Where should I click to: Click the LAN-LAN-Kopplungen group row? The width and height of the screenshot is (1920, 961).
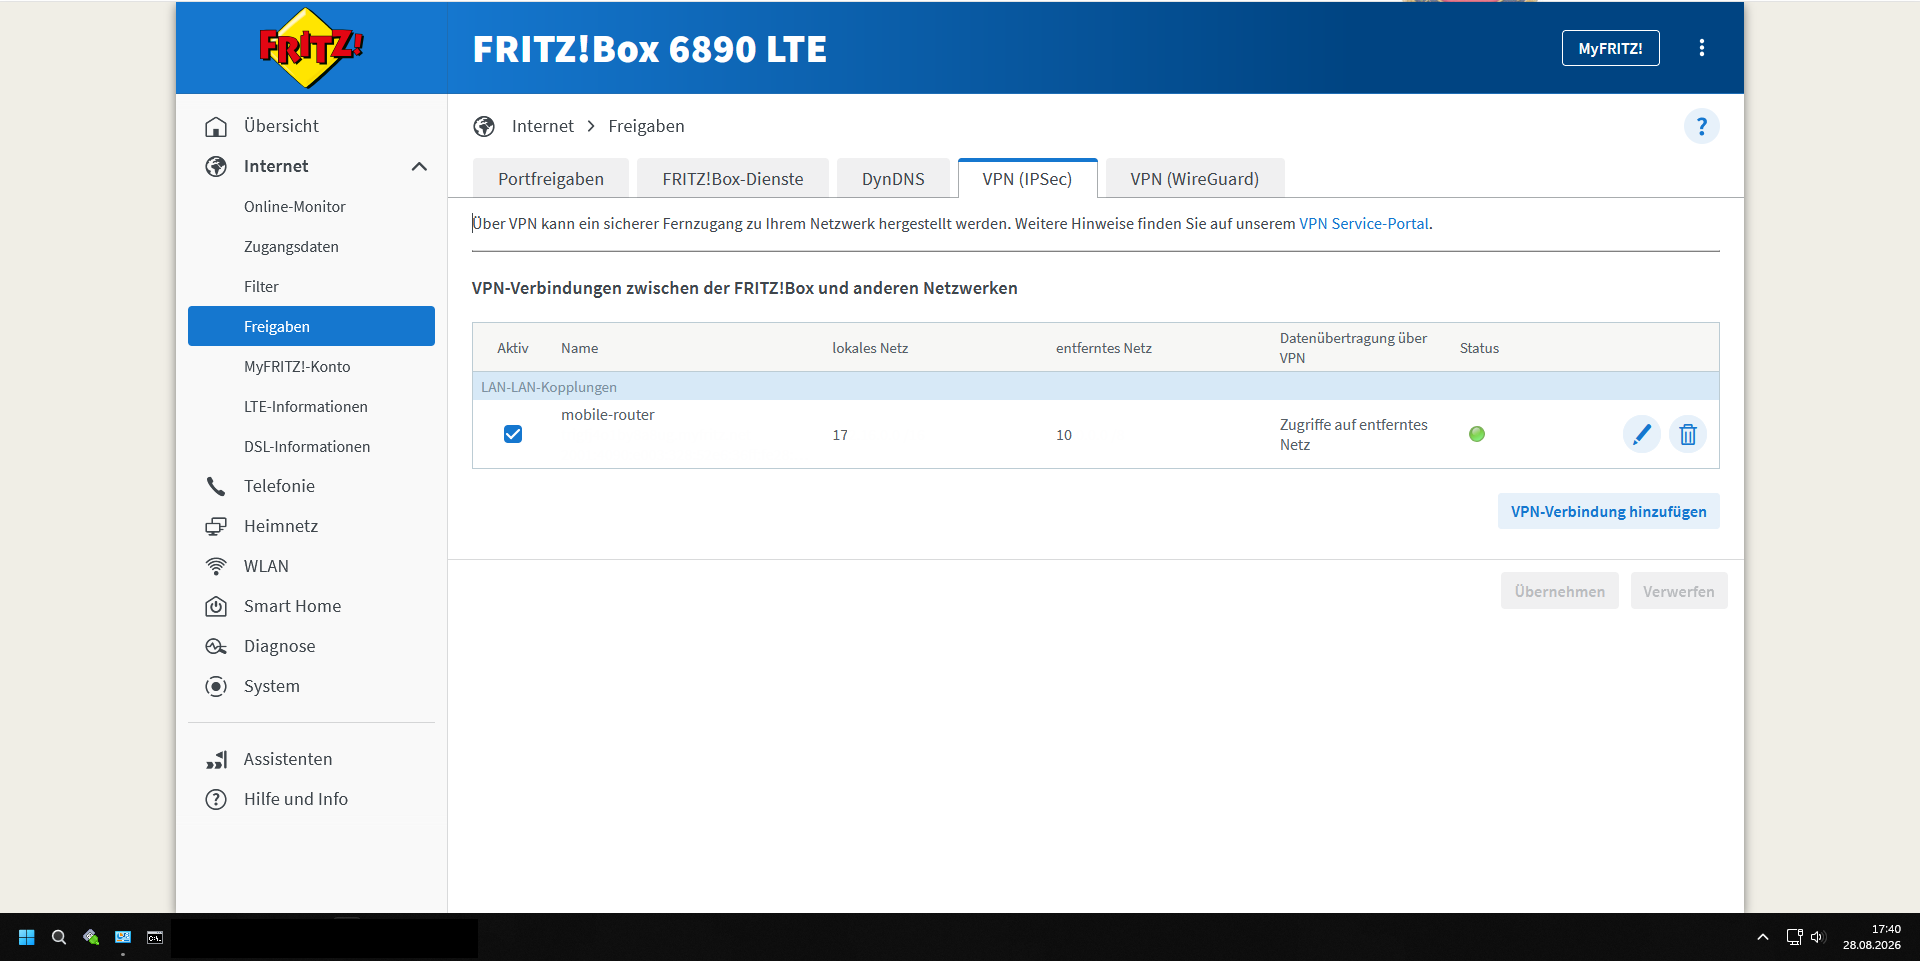click(x=1095, y=387)
